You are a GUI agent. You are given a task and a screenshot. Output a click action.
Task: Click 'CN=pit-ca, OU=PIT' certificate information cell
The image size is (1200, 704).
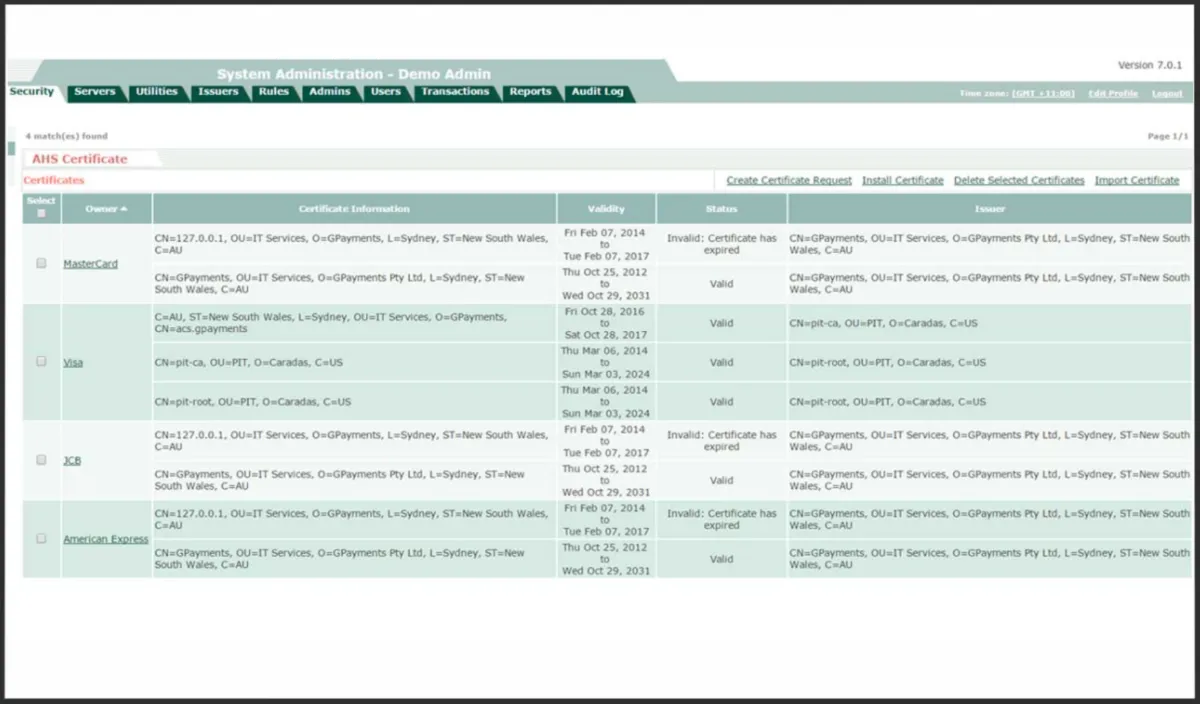click(354, 362)
